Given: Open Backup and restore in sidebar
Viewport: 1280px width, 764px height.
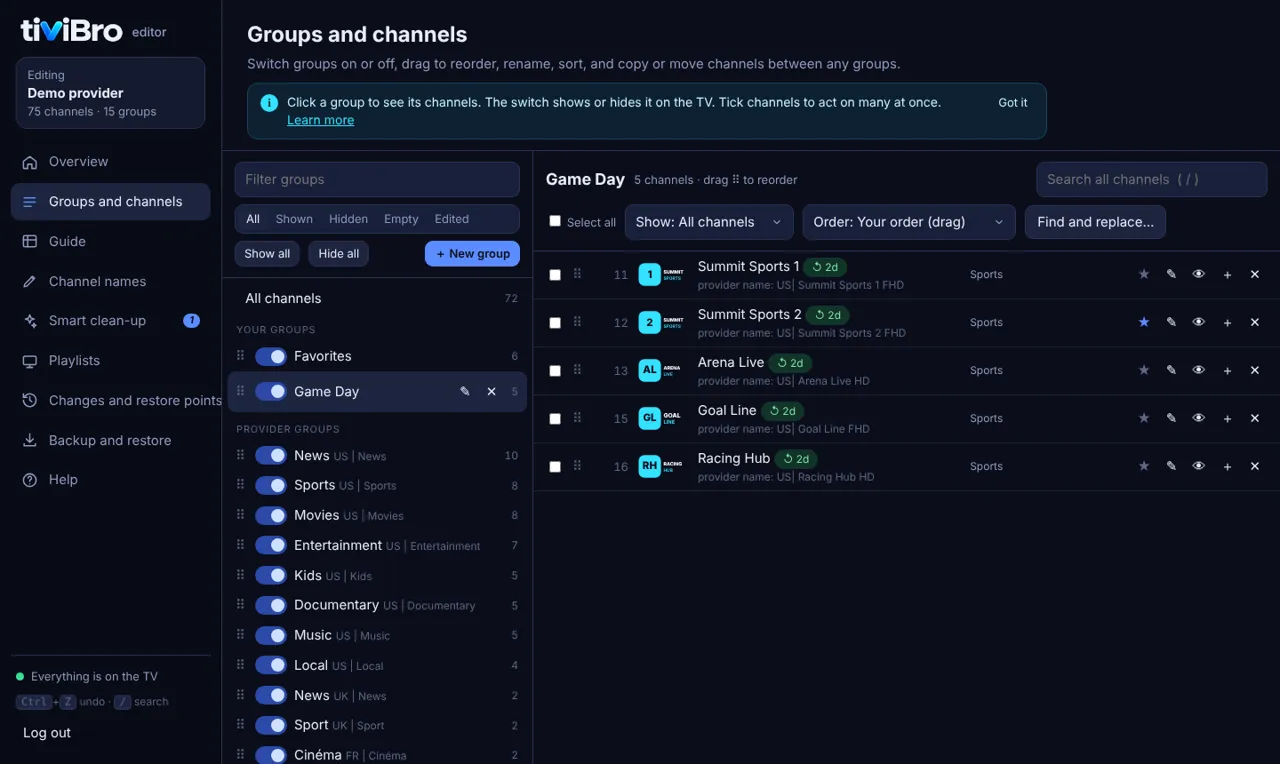Looking at the screenshot, I should [110, 440].
